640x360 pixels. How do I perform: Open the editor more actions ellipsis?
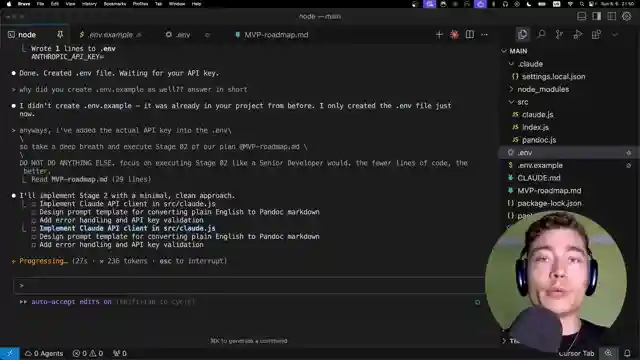point(484,35)
